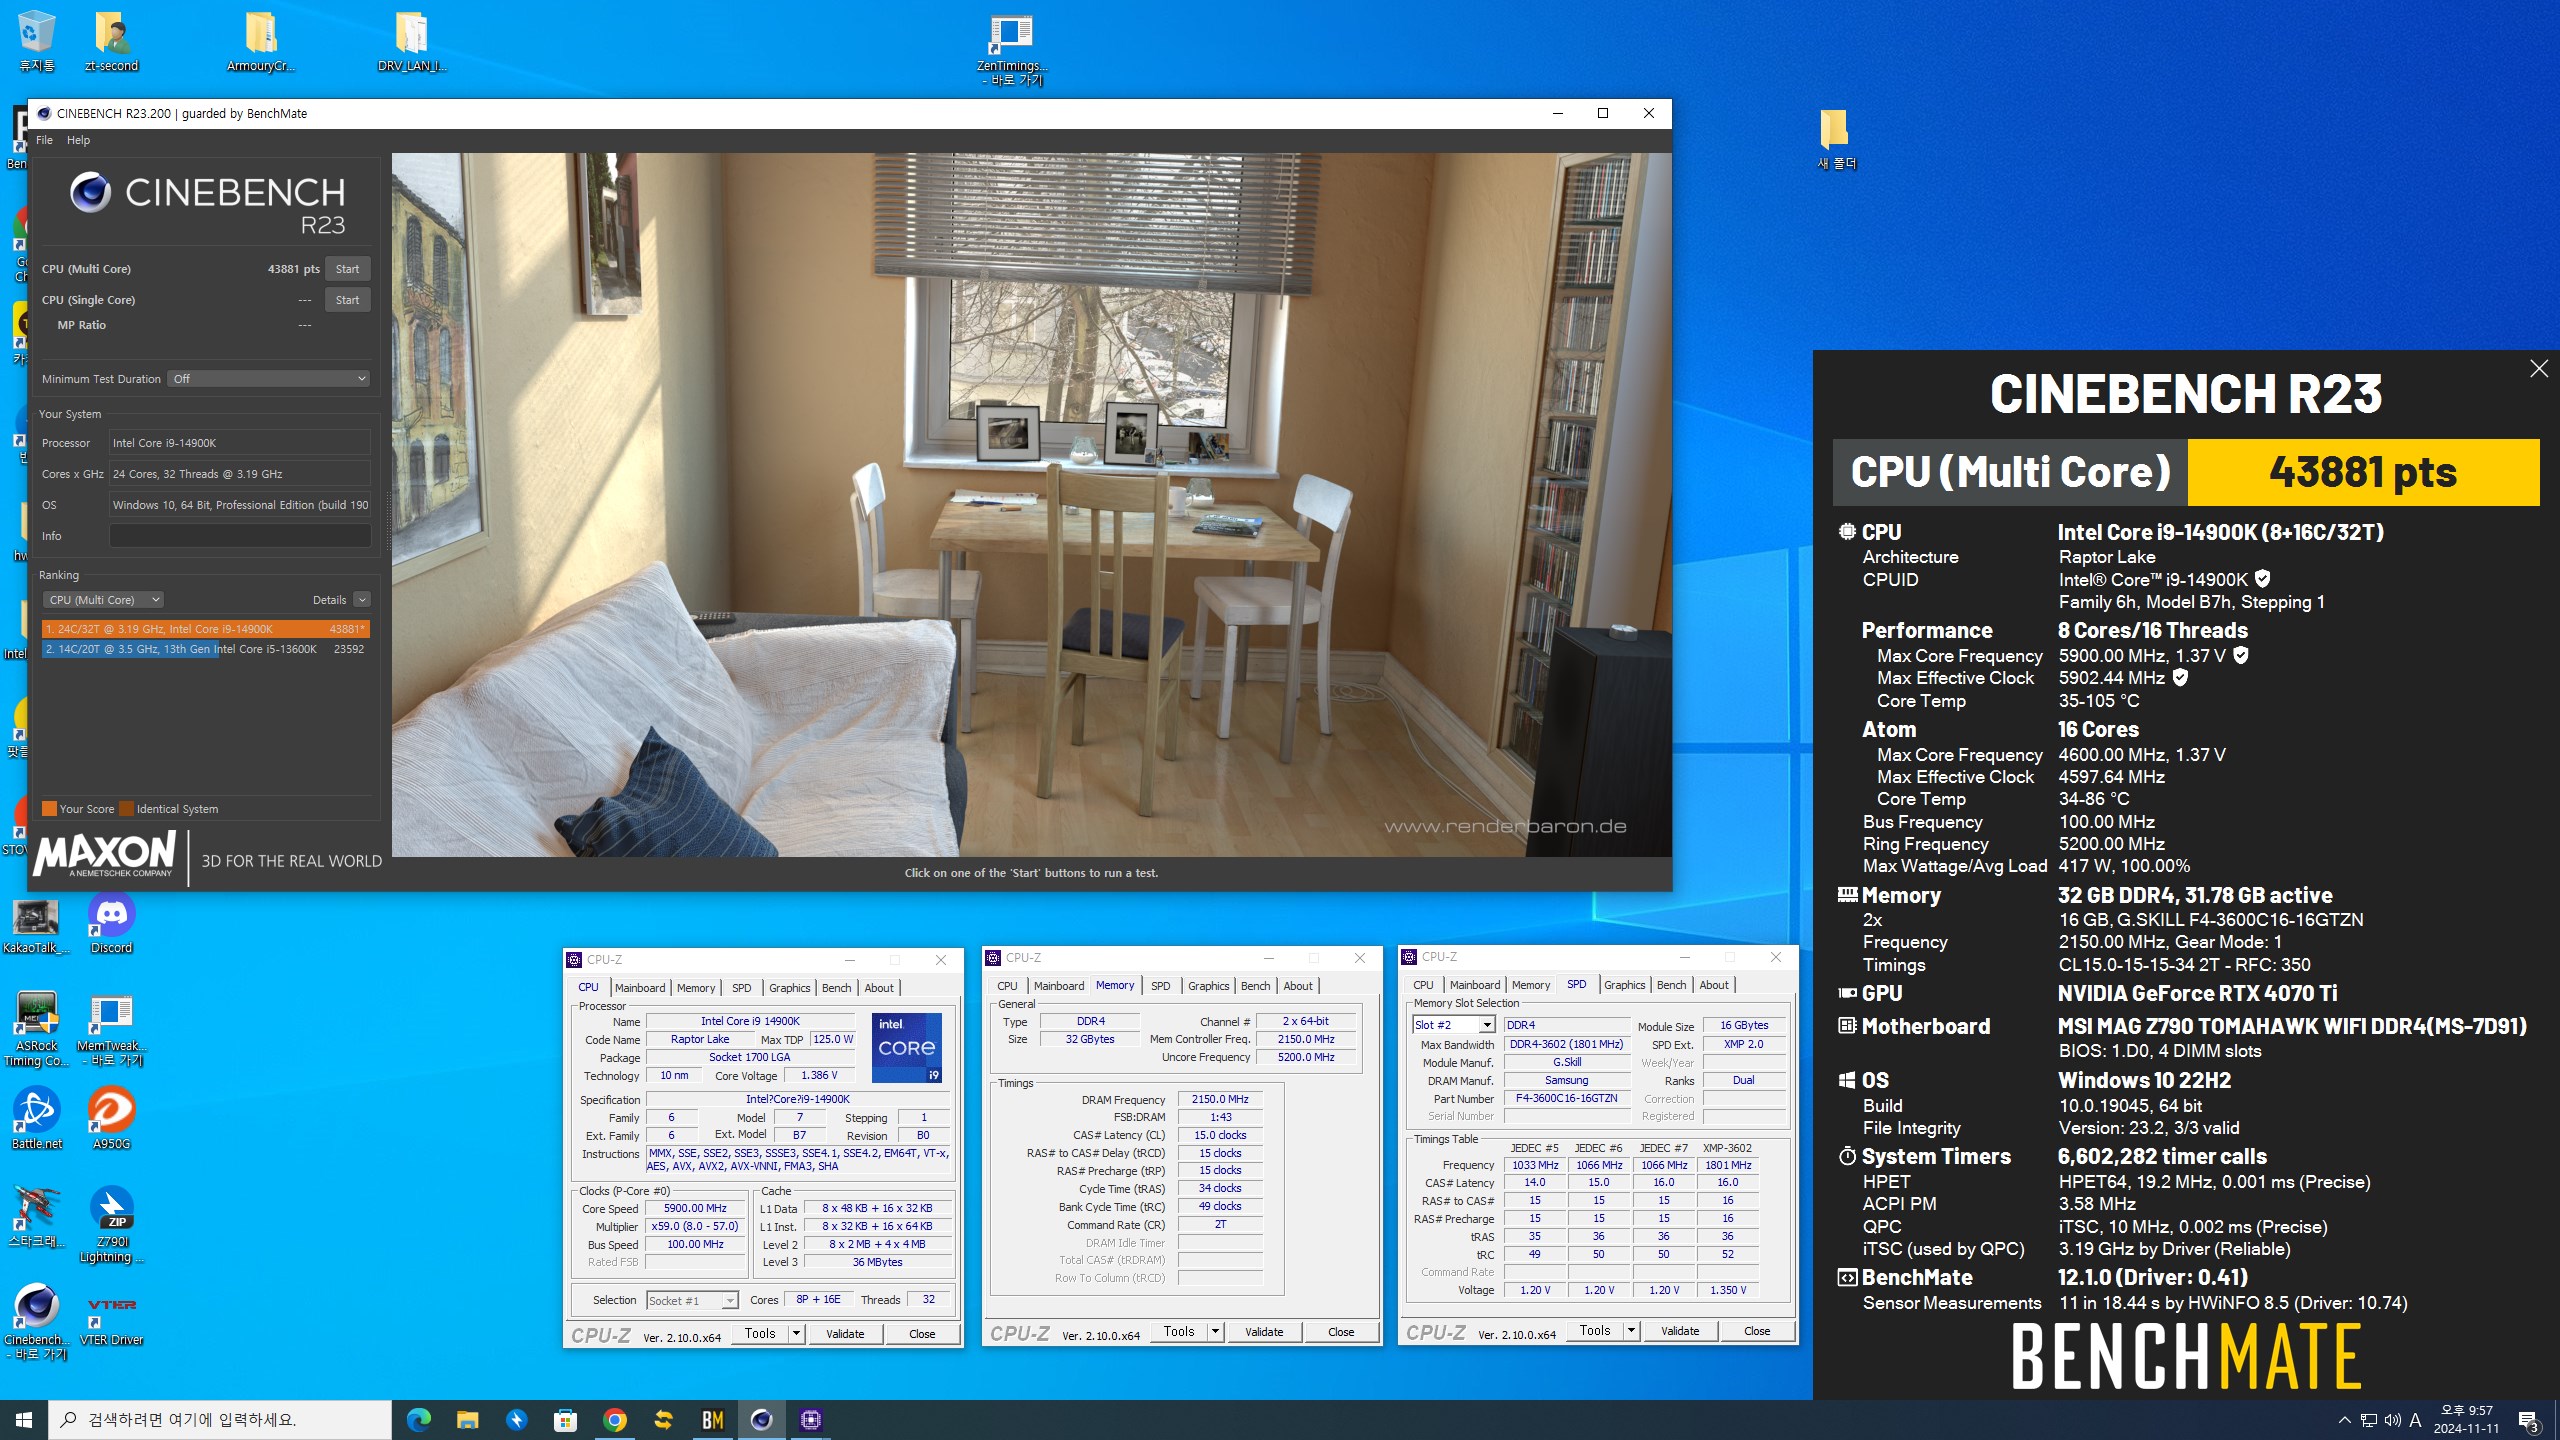Open Minimum Test Duration dropdown
Screen dimensions: 2560x1440
(x=269, y=379)
